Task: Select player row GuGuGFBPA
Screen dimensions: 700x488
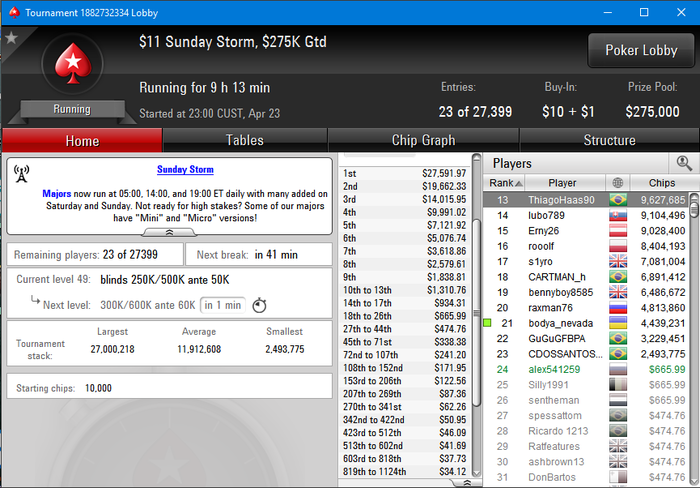Action: [x=587, y=339]
